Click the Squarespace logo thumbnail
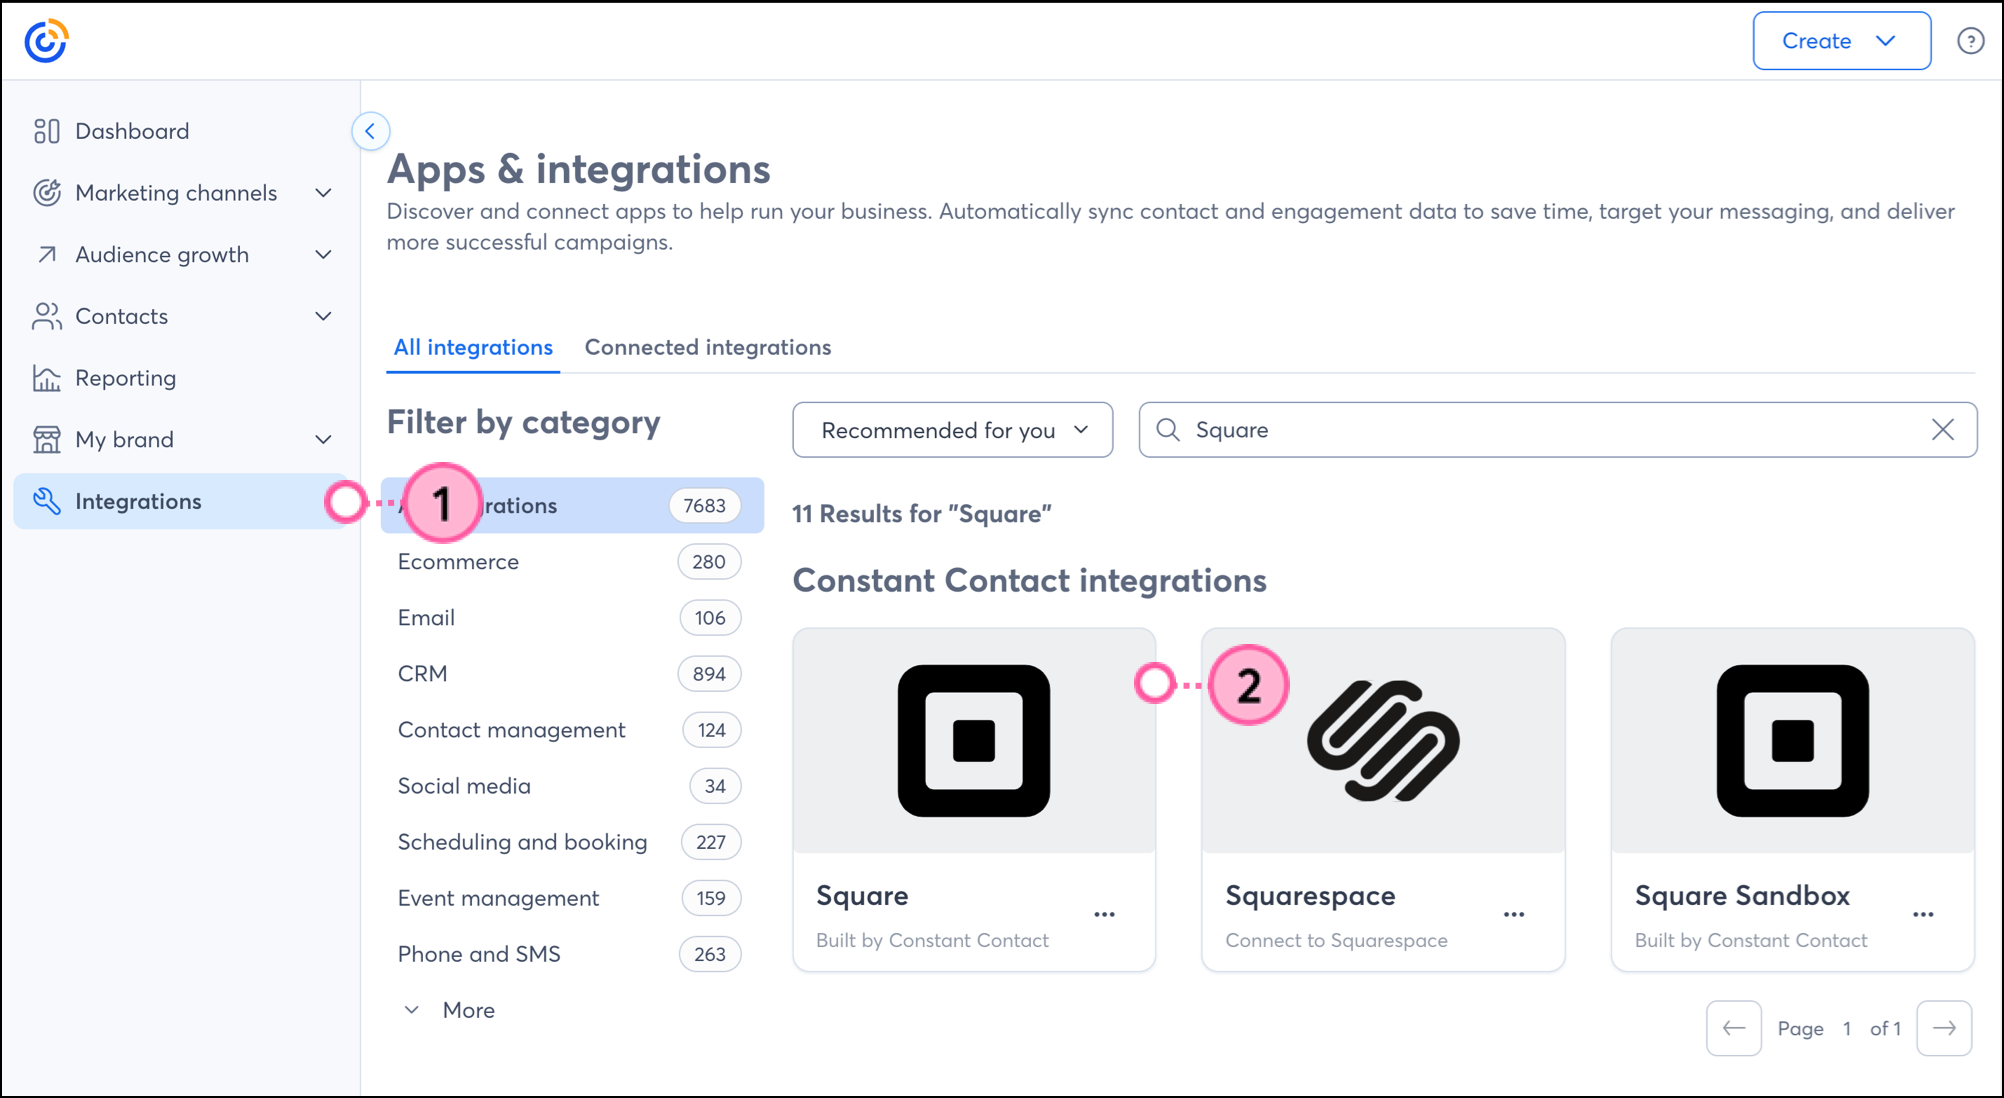 click(1383, 741)
